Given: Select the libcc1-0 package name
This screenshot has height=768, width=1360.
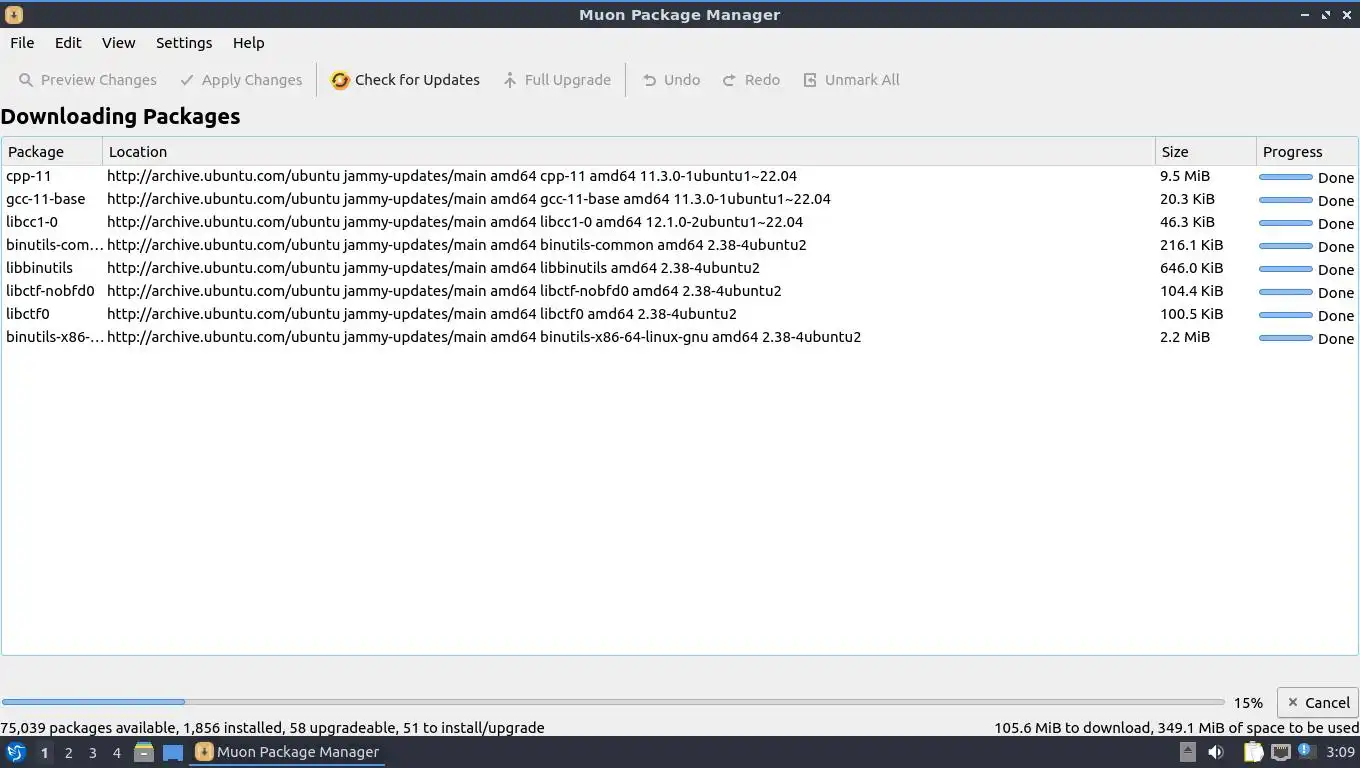Looking at the screenshot, I should coord(32,222).
